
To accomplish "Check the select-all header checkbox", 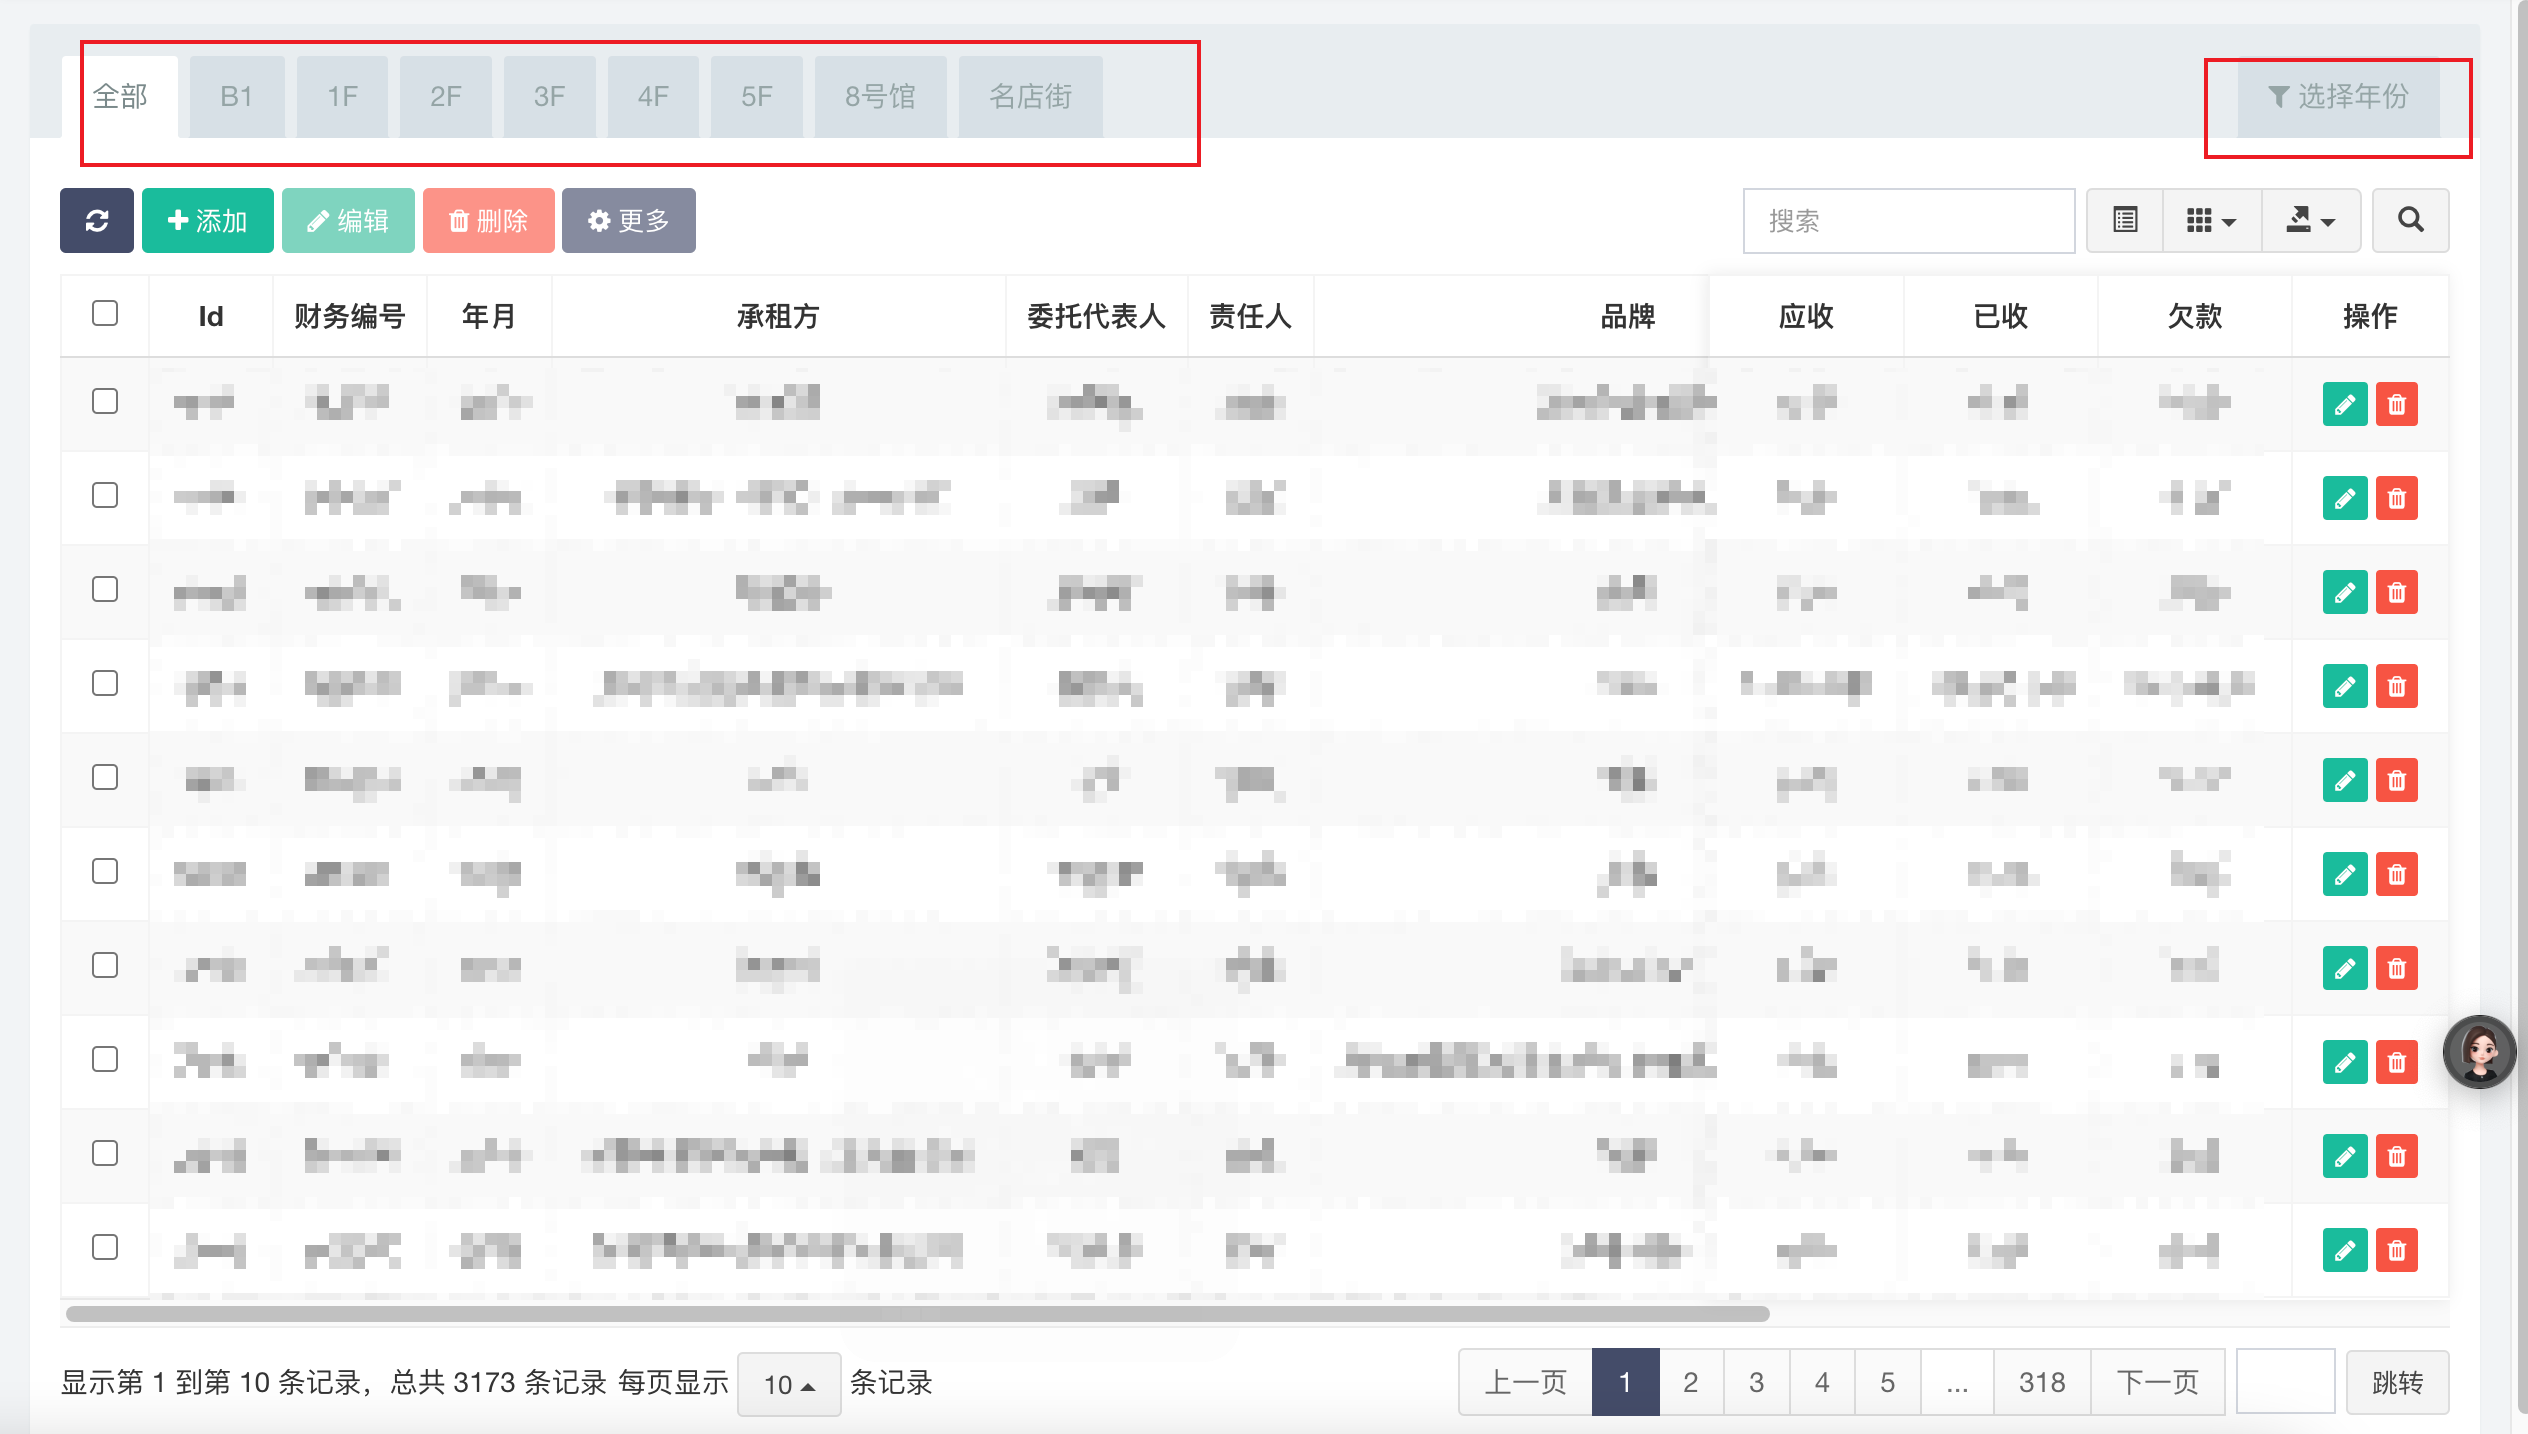I will [x=105, y=314].
